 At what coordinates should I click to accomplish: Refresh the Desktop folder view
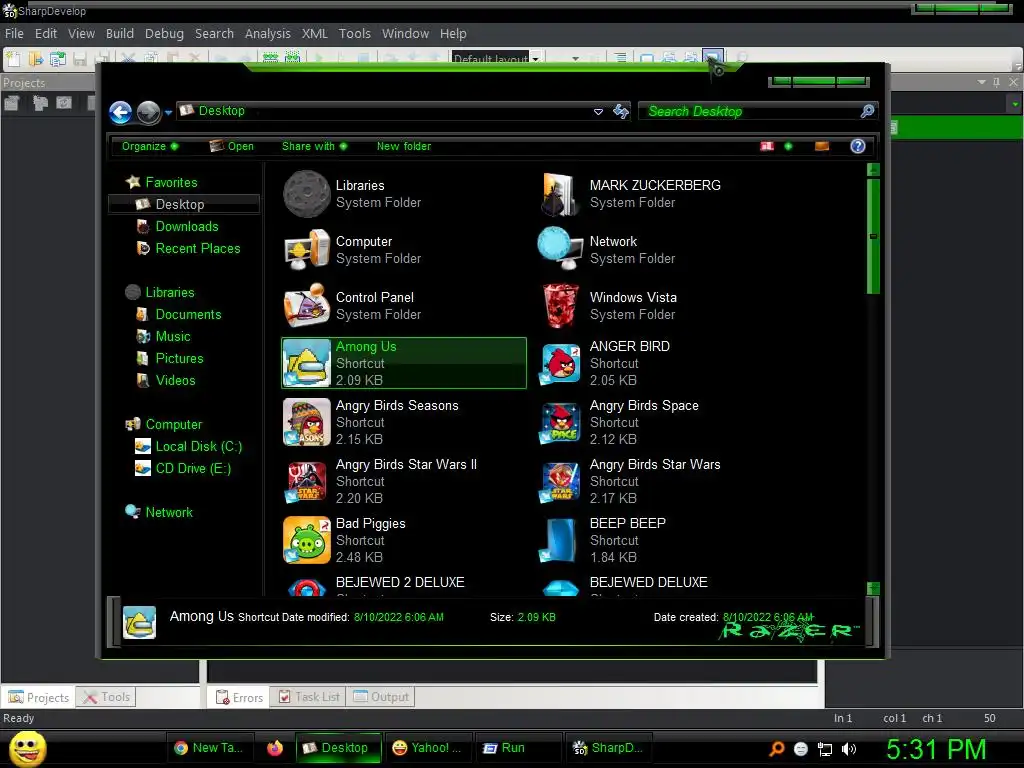[621, 112]
